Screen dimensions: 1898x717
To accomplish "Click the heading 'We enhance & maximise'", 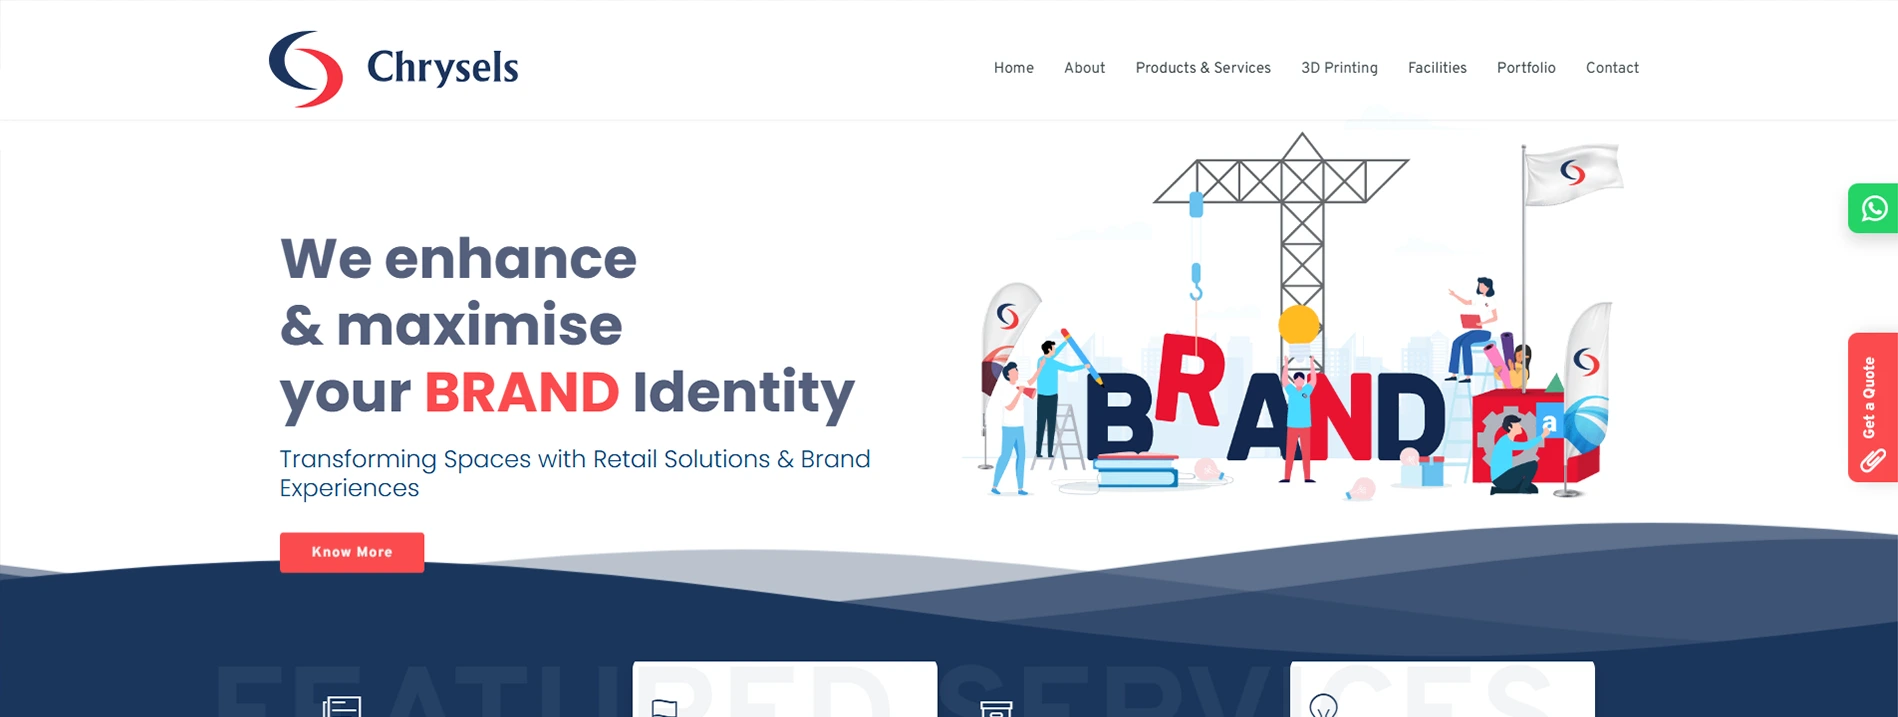I will coord(459,291).
